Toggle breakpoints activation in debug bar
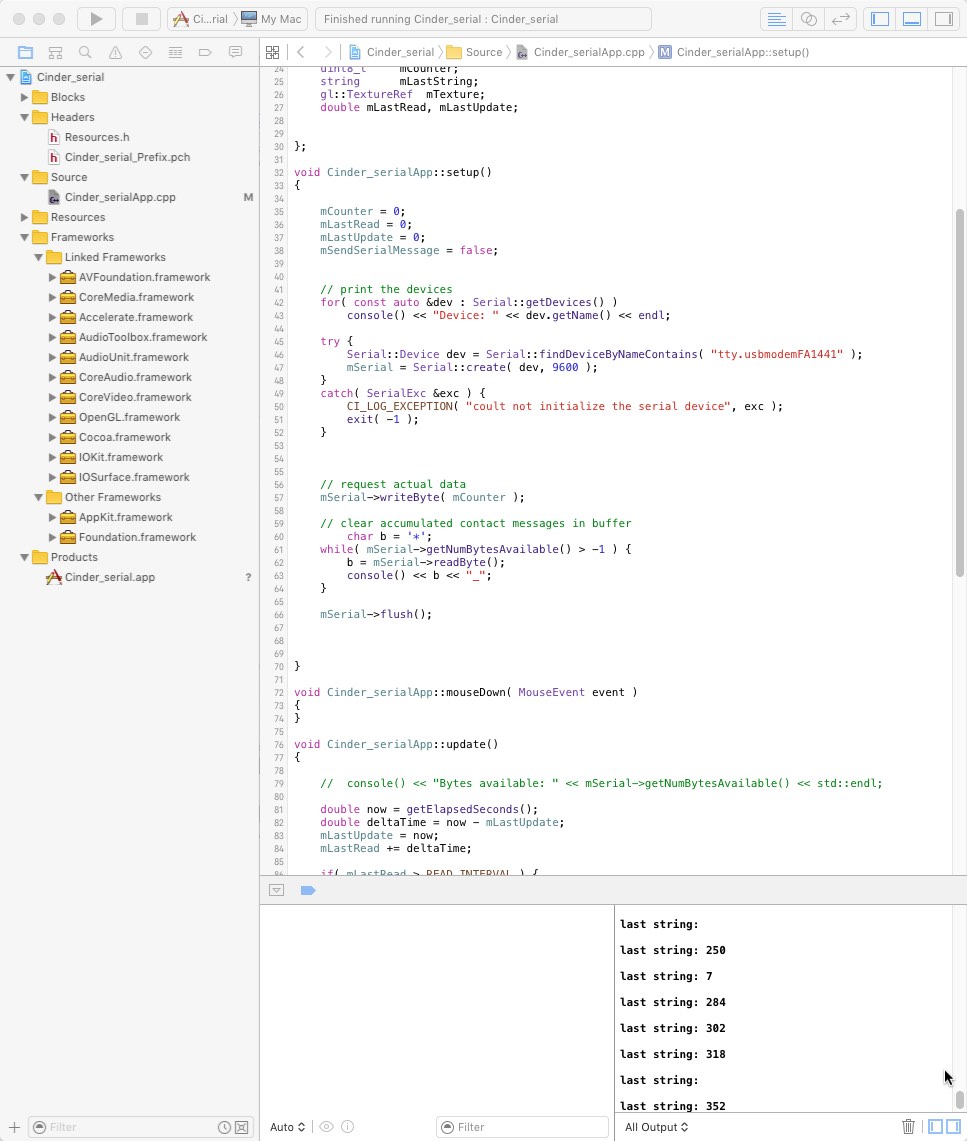Image resolution: width=967 pixels, height=1141 pixels. (x=308, y=890)
